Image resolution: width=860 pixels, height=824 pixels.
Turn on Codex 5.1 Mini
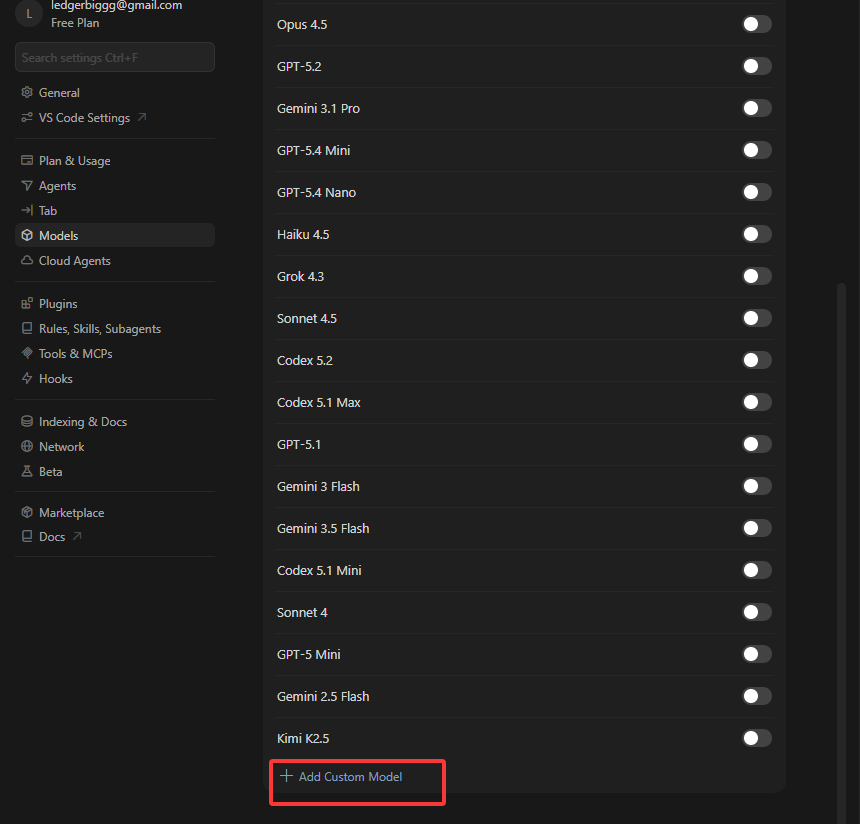click(x=757, y=570)
